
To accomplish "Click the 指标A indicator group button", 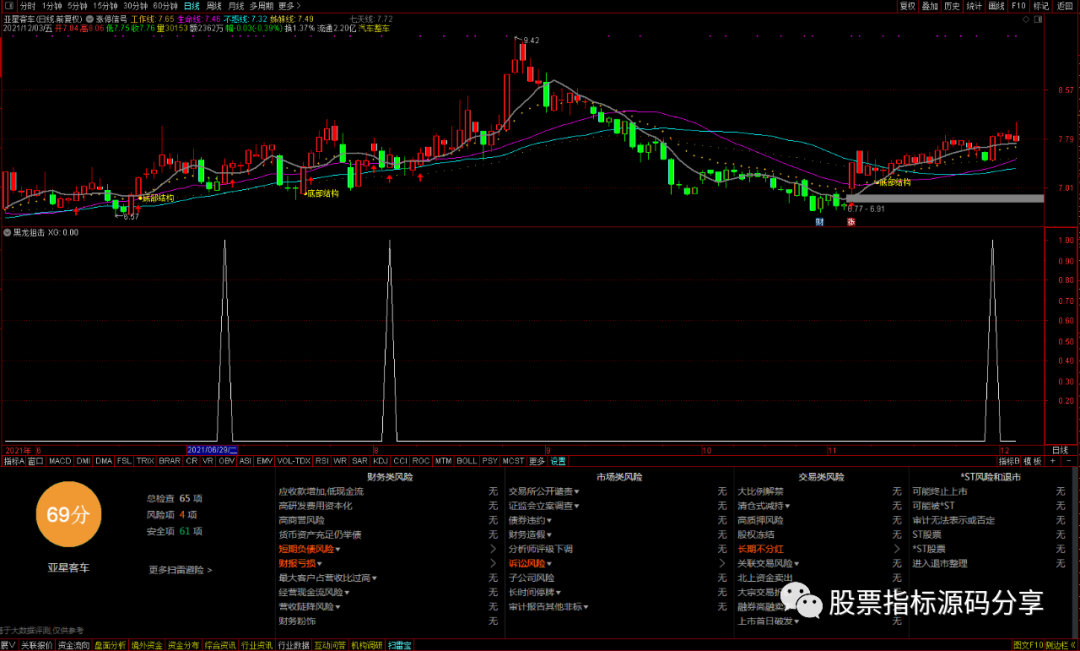I will tap(14, 461).
